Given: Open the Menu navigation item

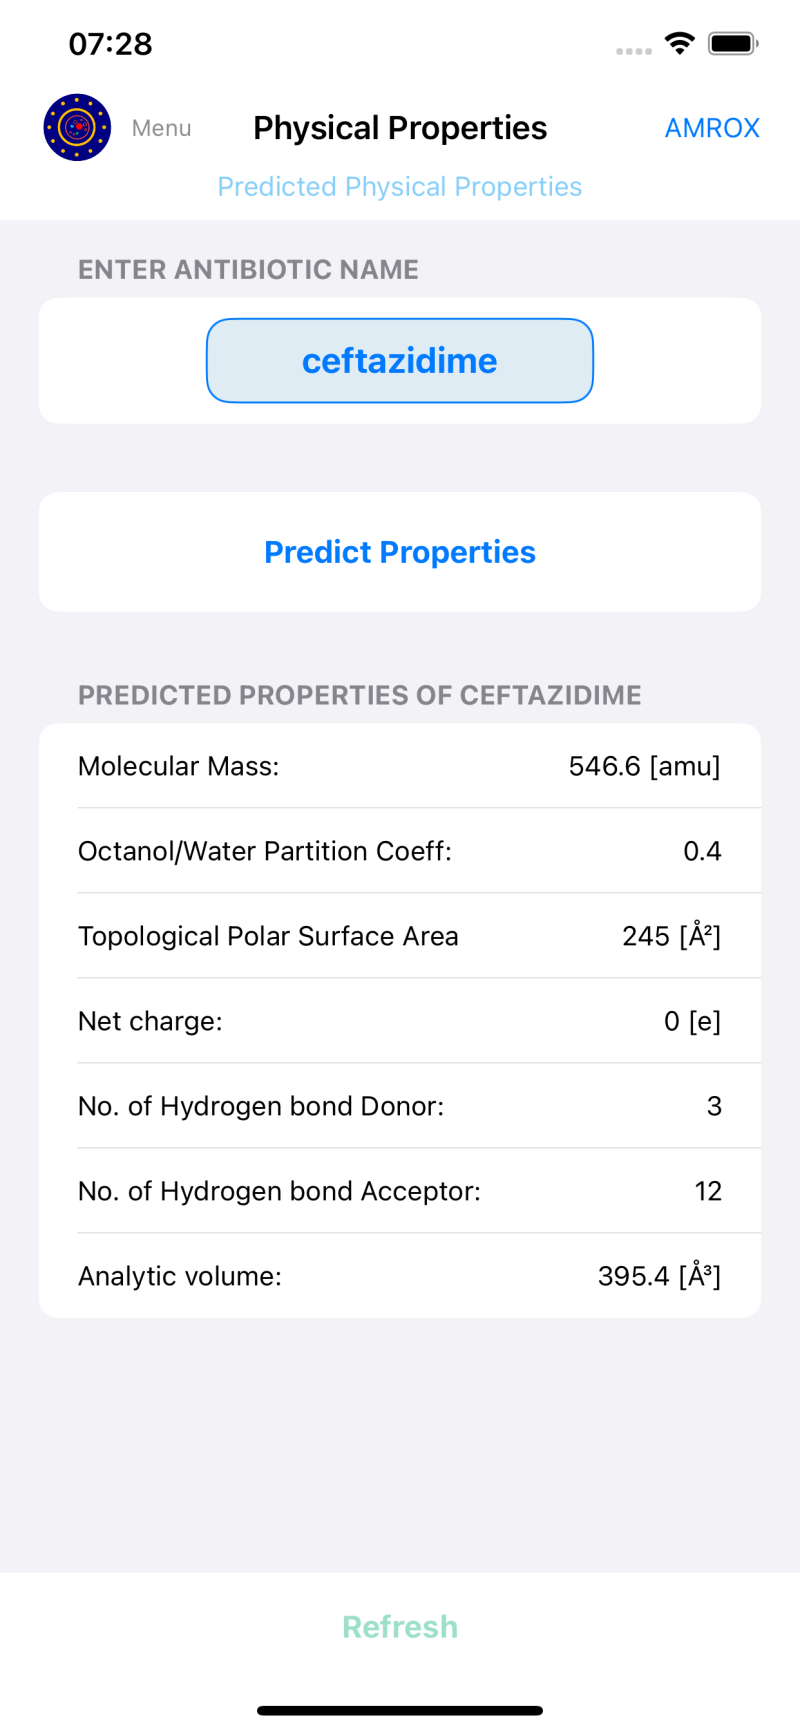Looking at the screenshot, I should [161, 128].
